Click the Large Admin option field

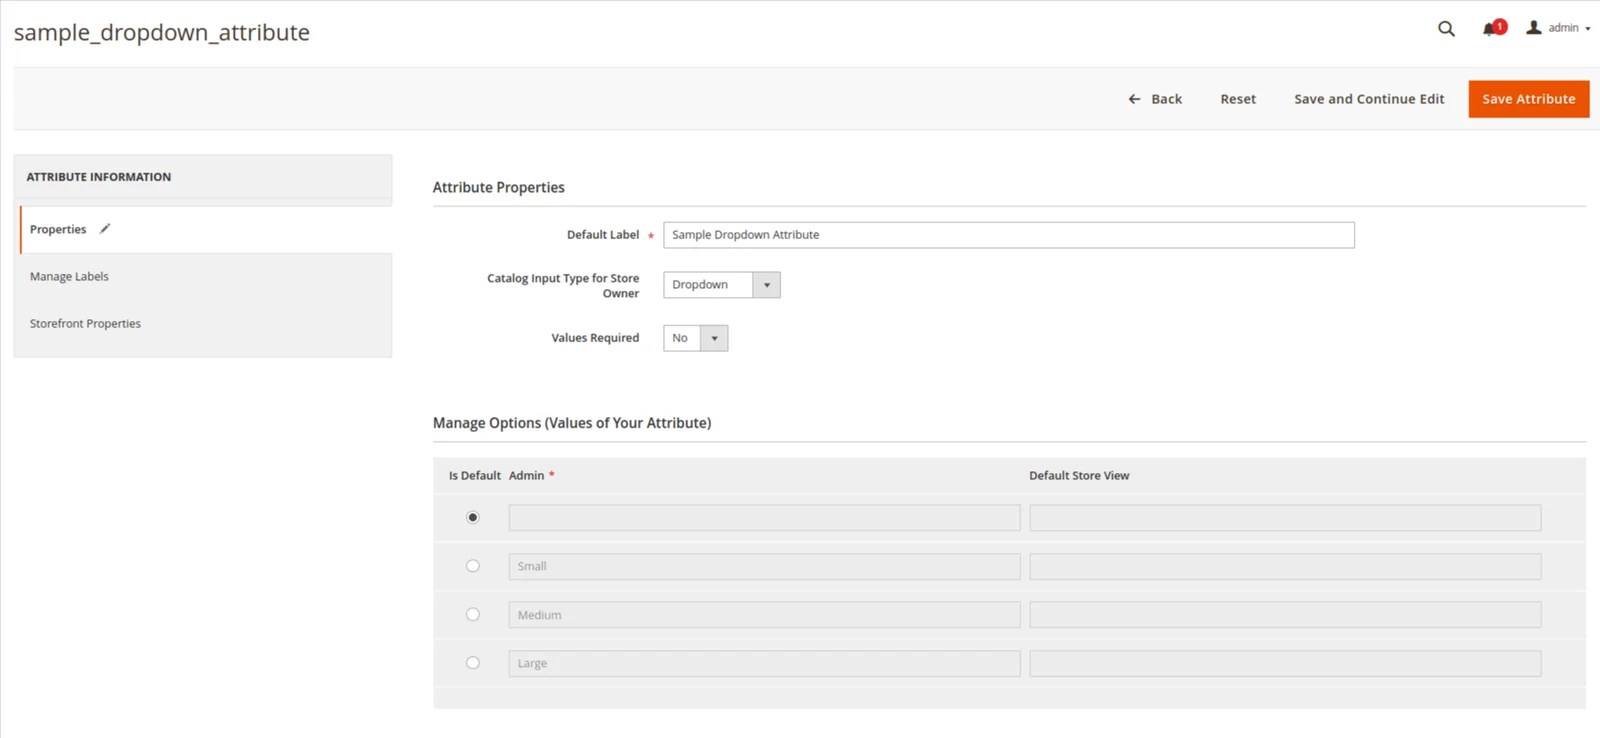pyautogui.click(x=764, y=663)
